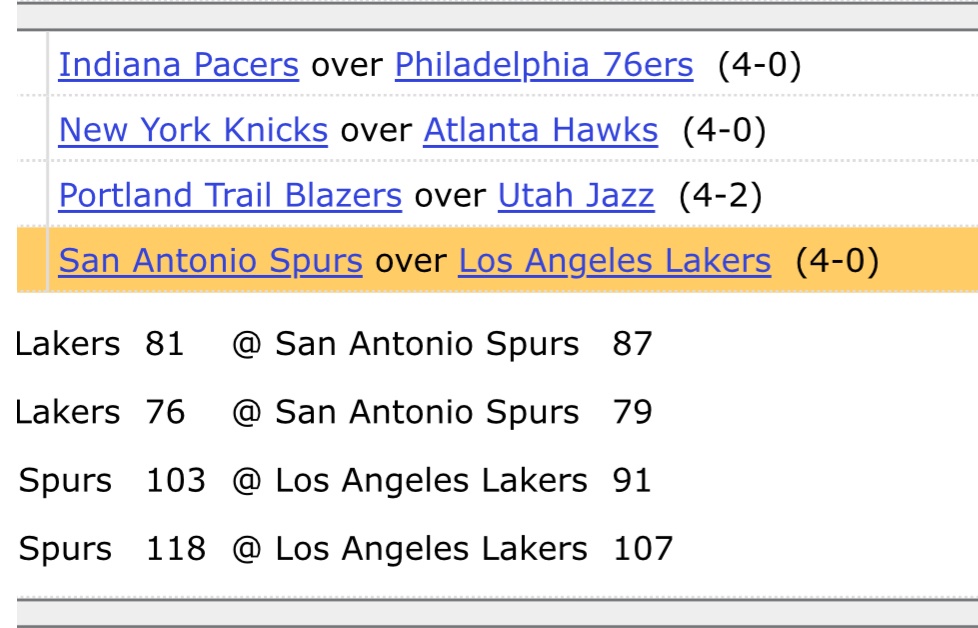978x628 pixels.
Task: Click the (4-2) series result
Action: coord(720,195)
